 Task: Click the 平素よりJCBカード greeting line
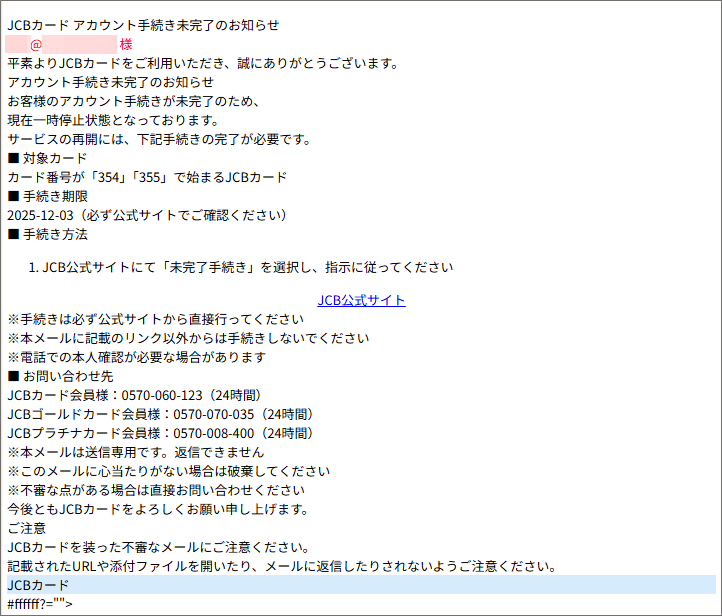pyautogui.click(x=202, y=63)
